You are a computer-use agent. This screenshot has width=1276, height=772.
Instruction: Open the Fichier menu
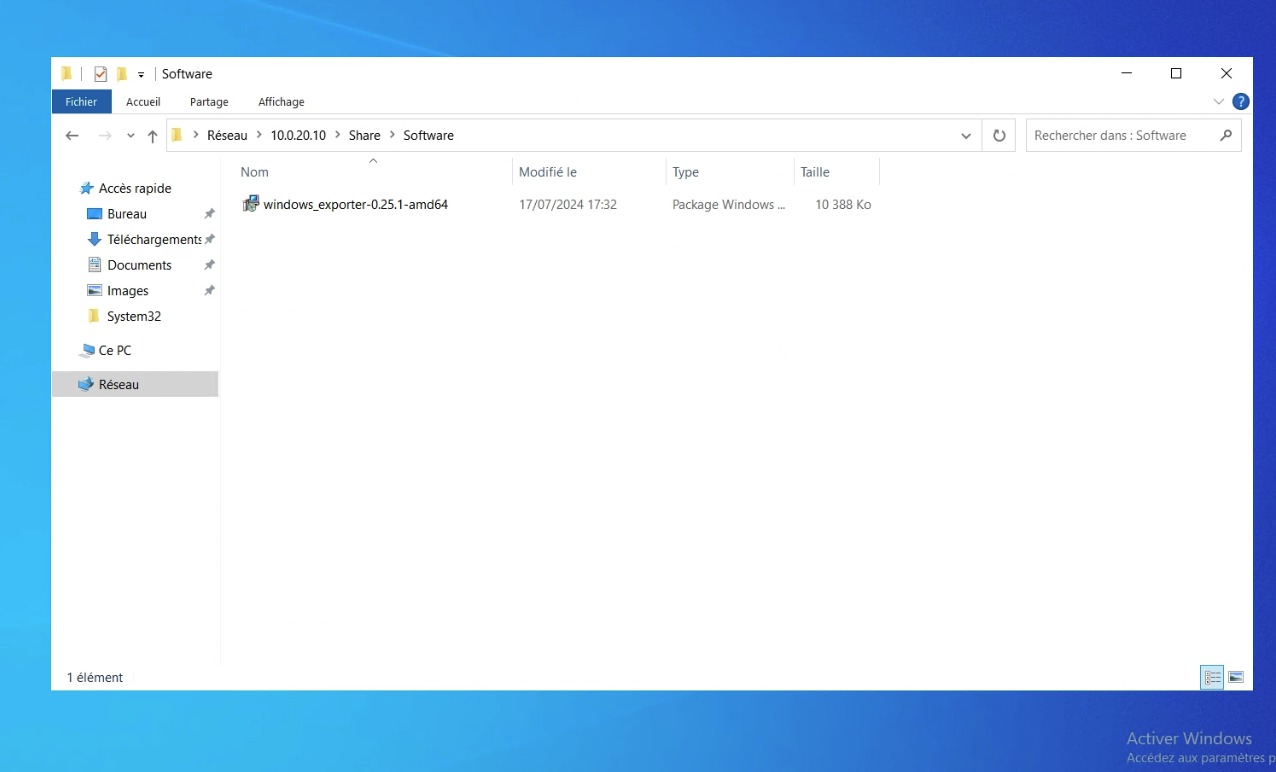click(x=81, y=102)
